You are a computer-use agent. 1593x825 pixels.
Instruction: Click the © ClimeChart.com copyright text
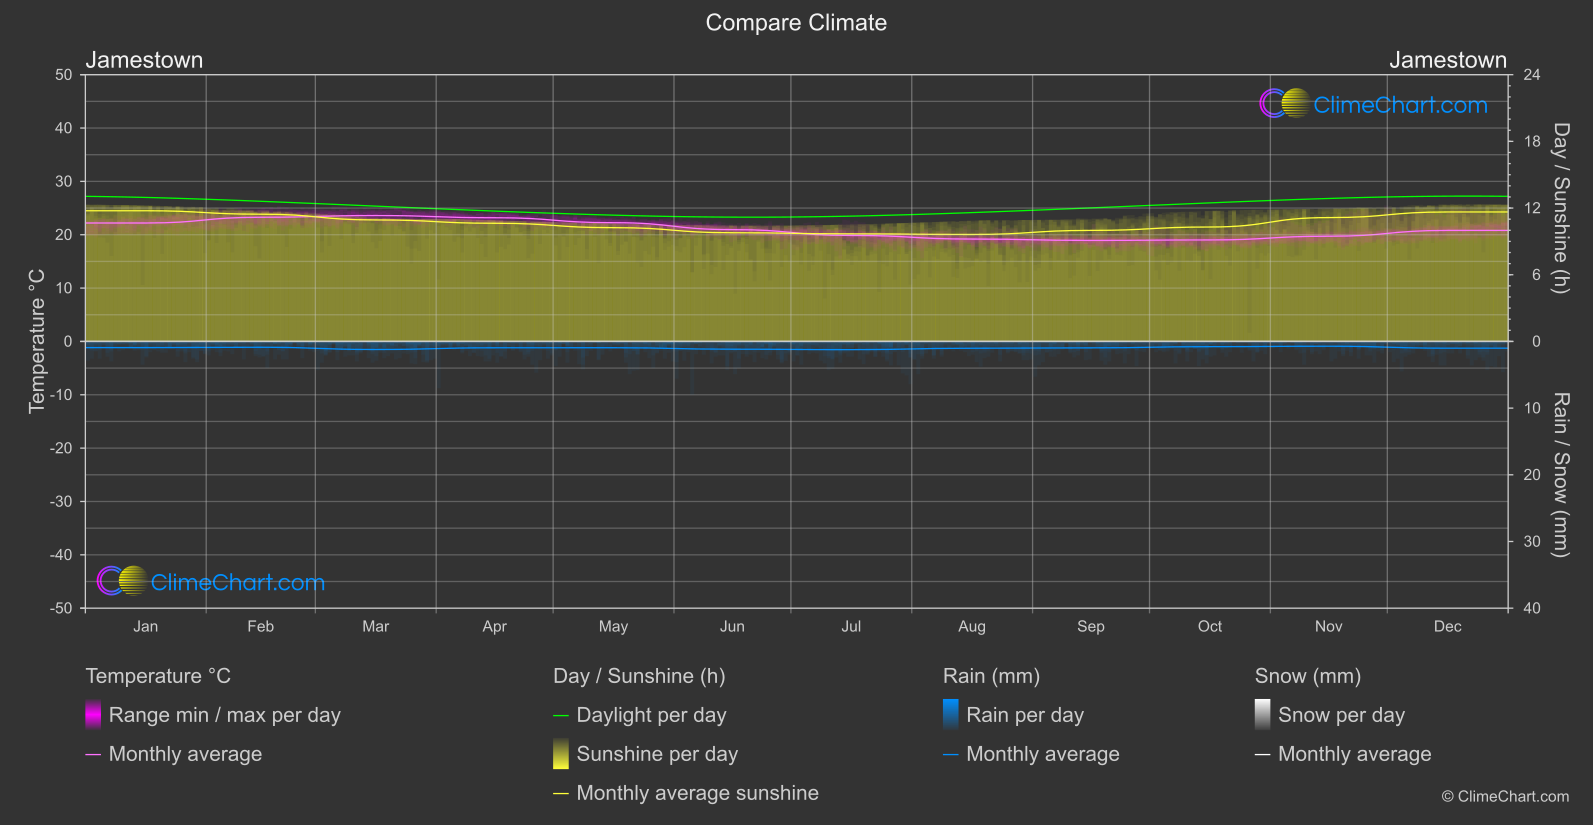(x=1505, y=797)
